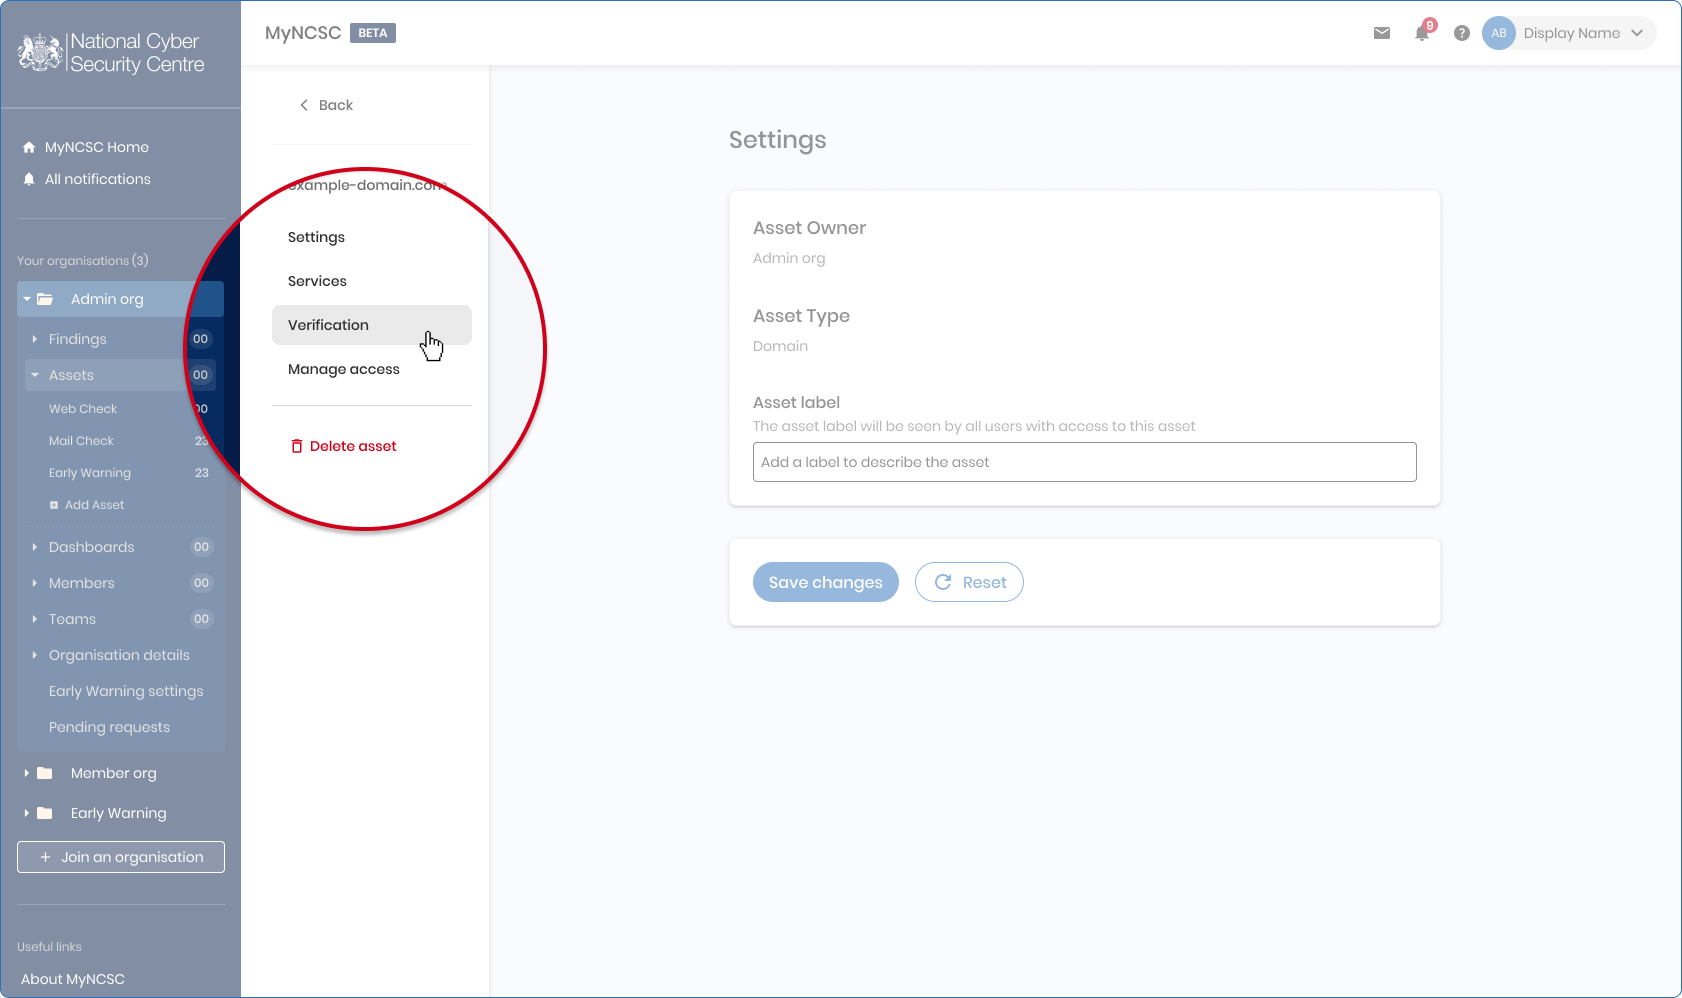
Task: Expand the Members section arrow
Action: coord(35,583)
